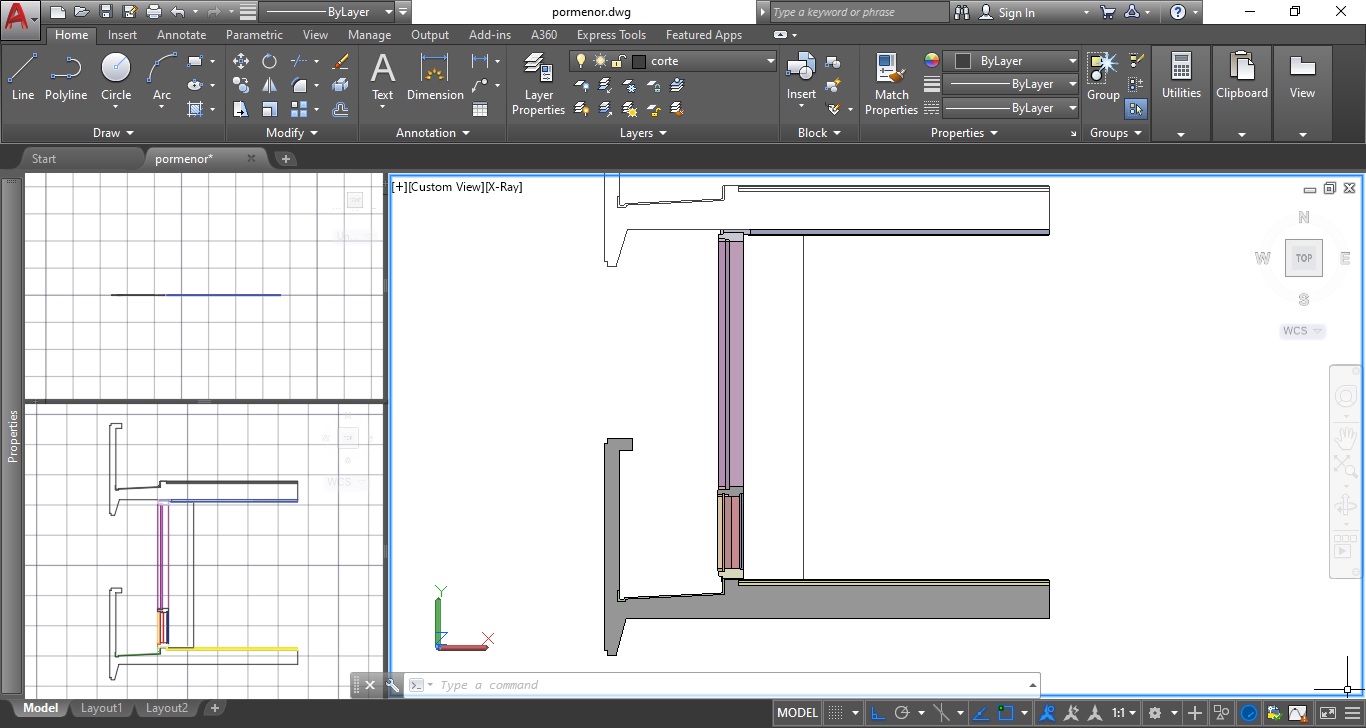Click the WCS label below ViewCube
This screenshot has width=1366, height=728.
tap(1301, 331)
